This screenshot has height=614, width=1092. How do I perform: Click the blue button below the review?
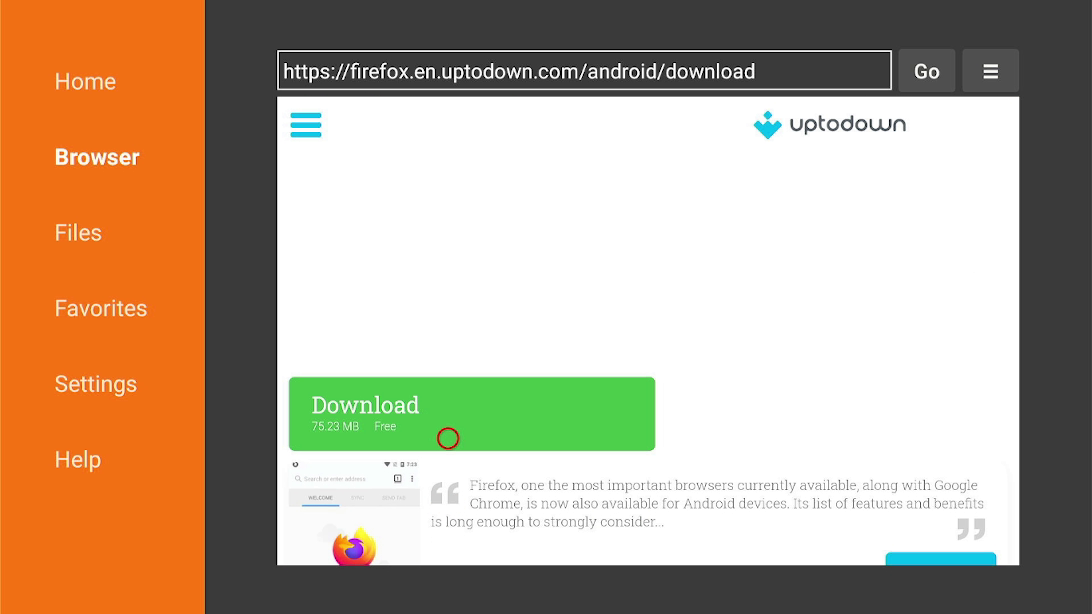point(940,558)
